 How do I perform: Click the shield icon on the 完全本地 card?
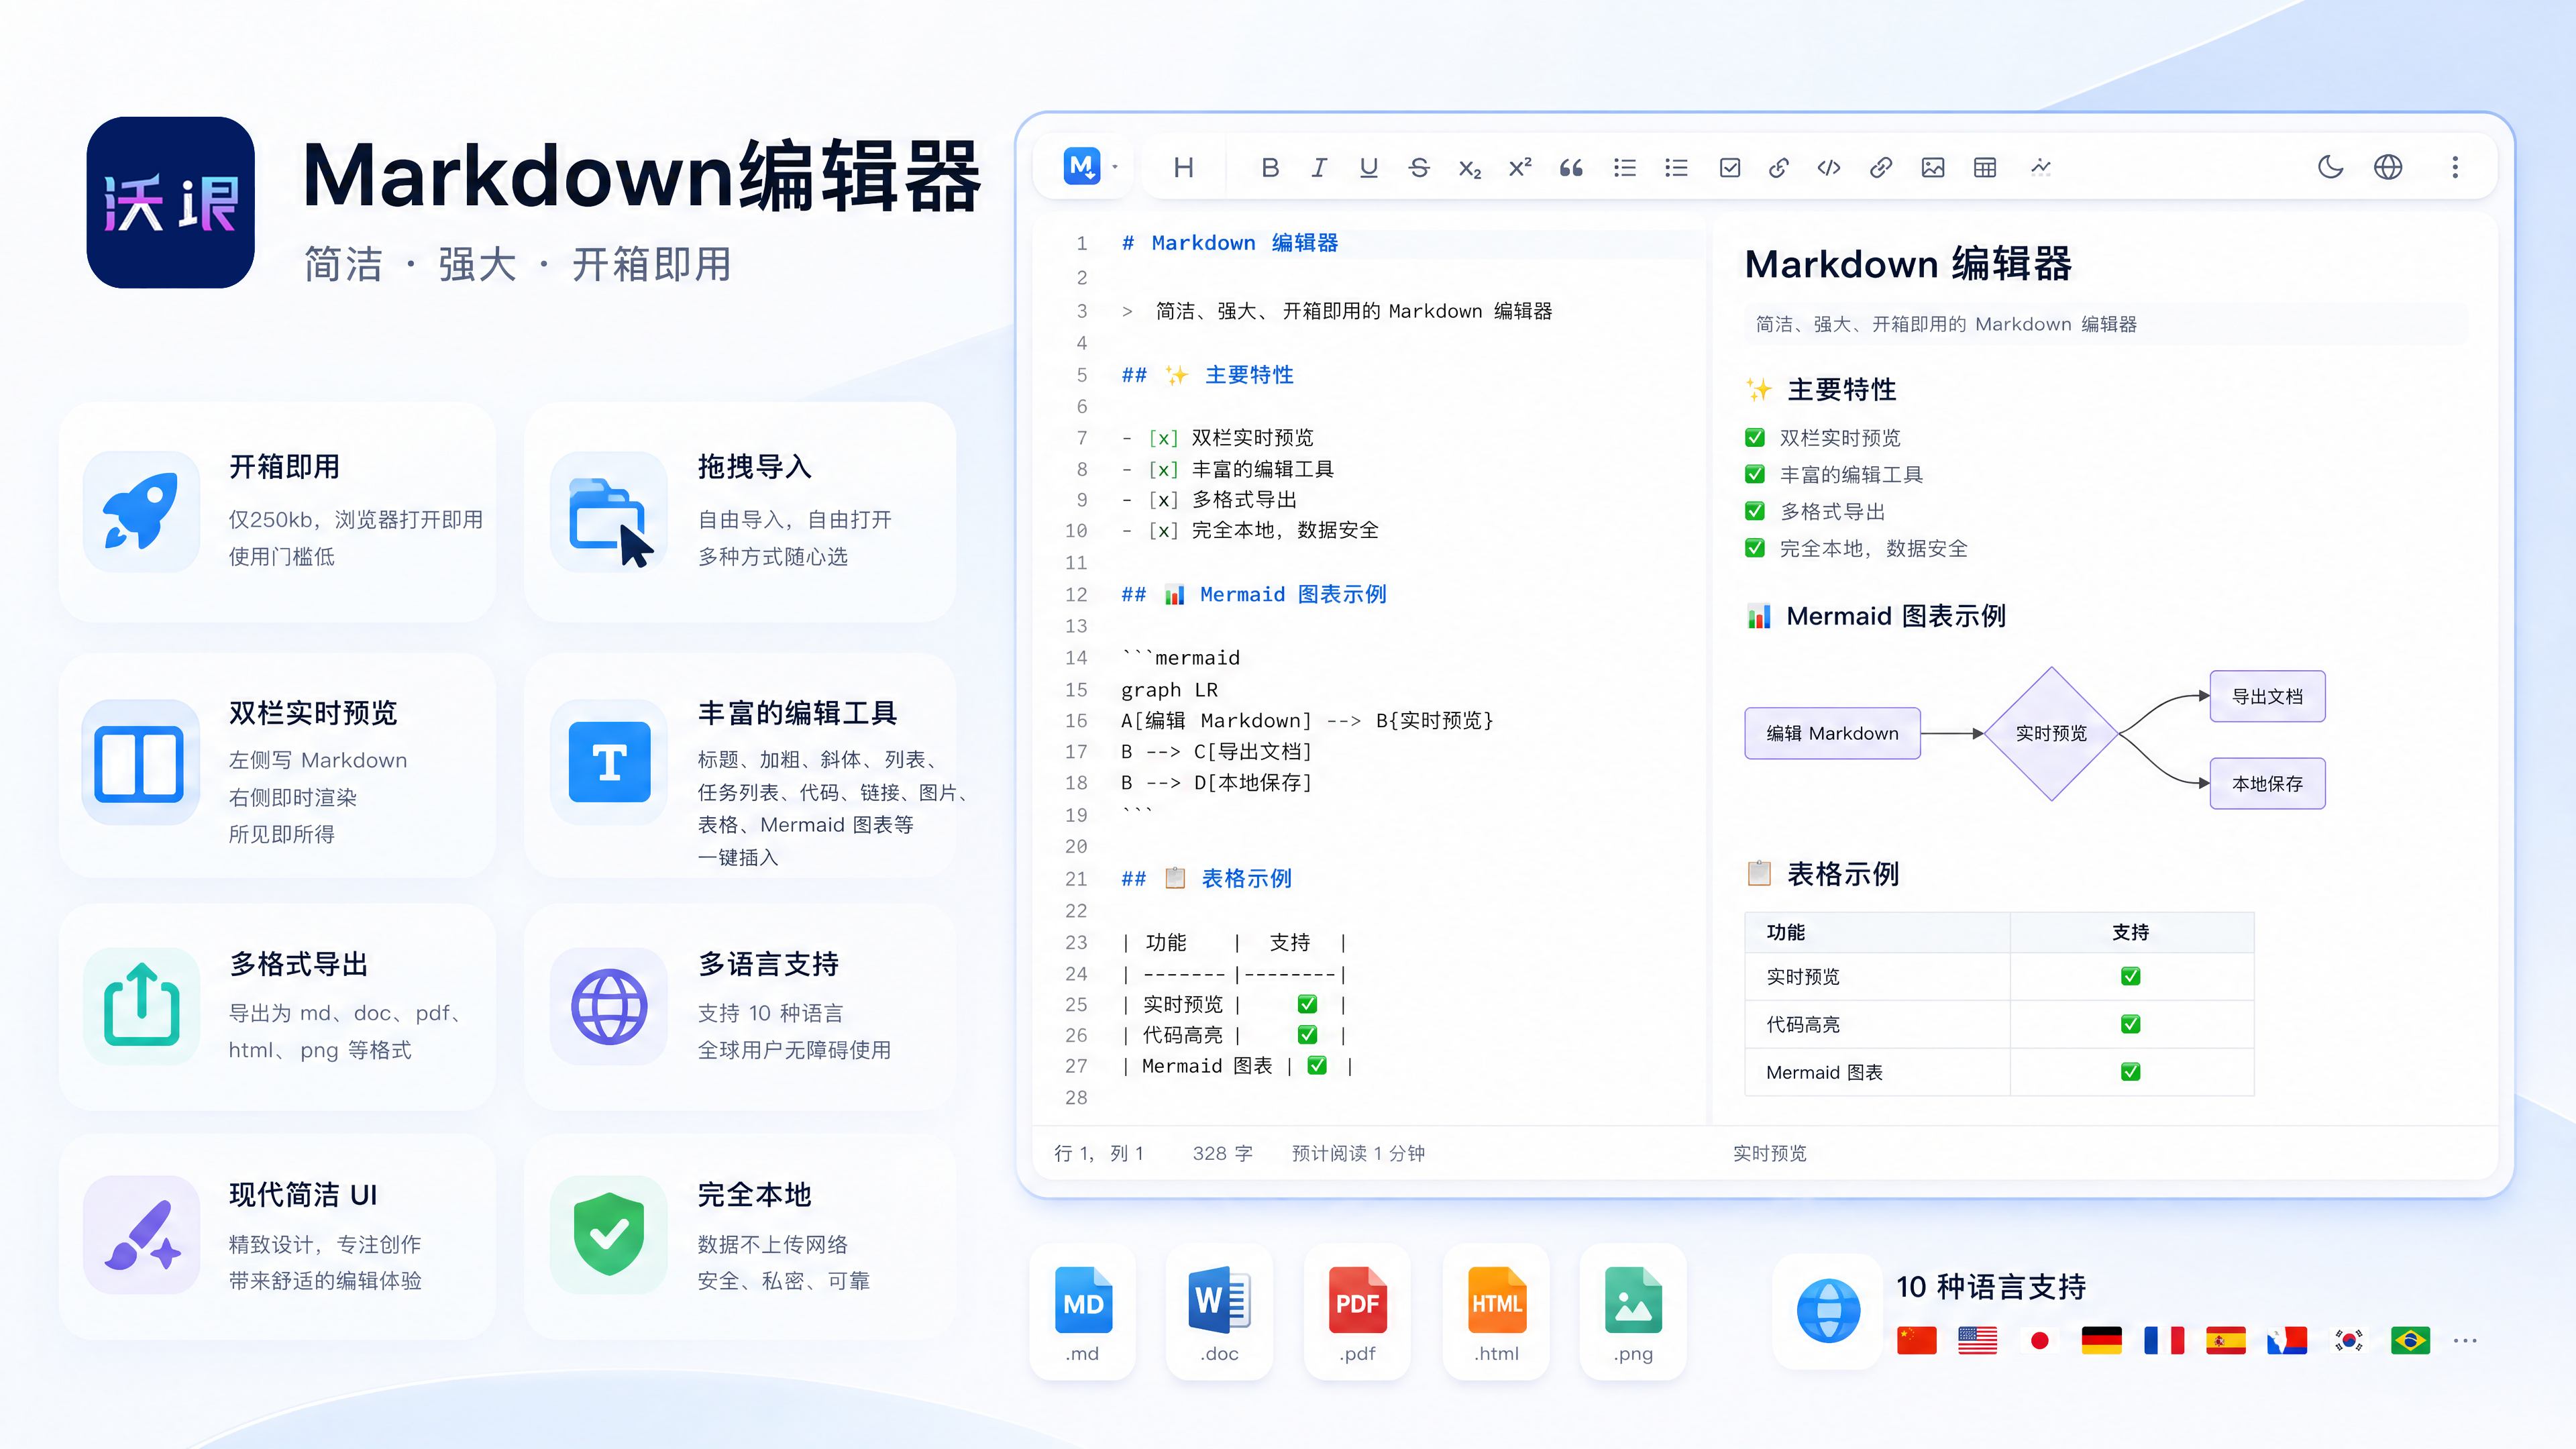[x=609, y=1233]
